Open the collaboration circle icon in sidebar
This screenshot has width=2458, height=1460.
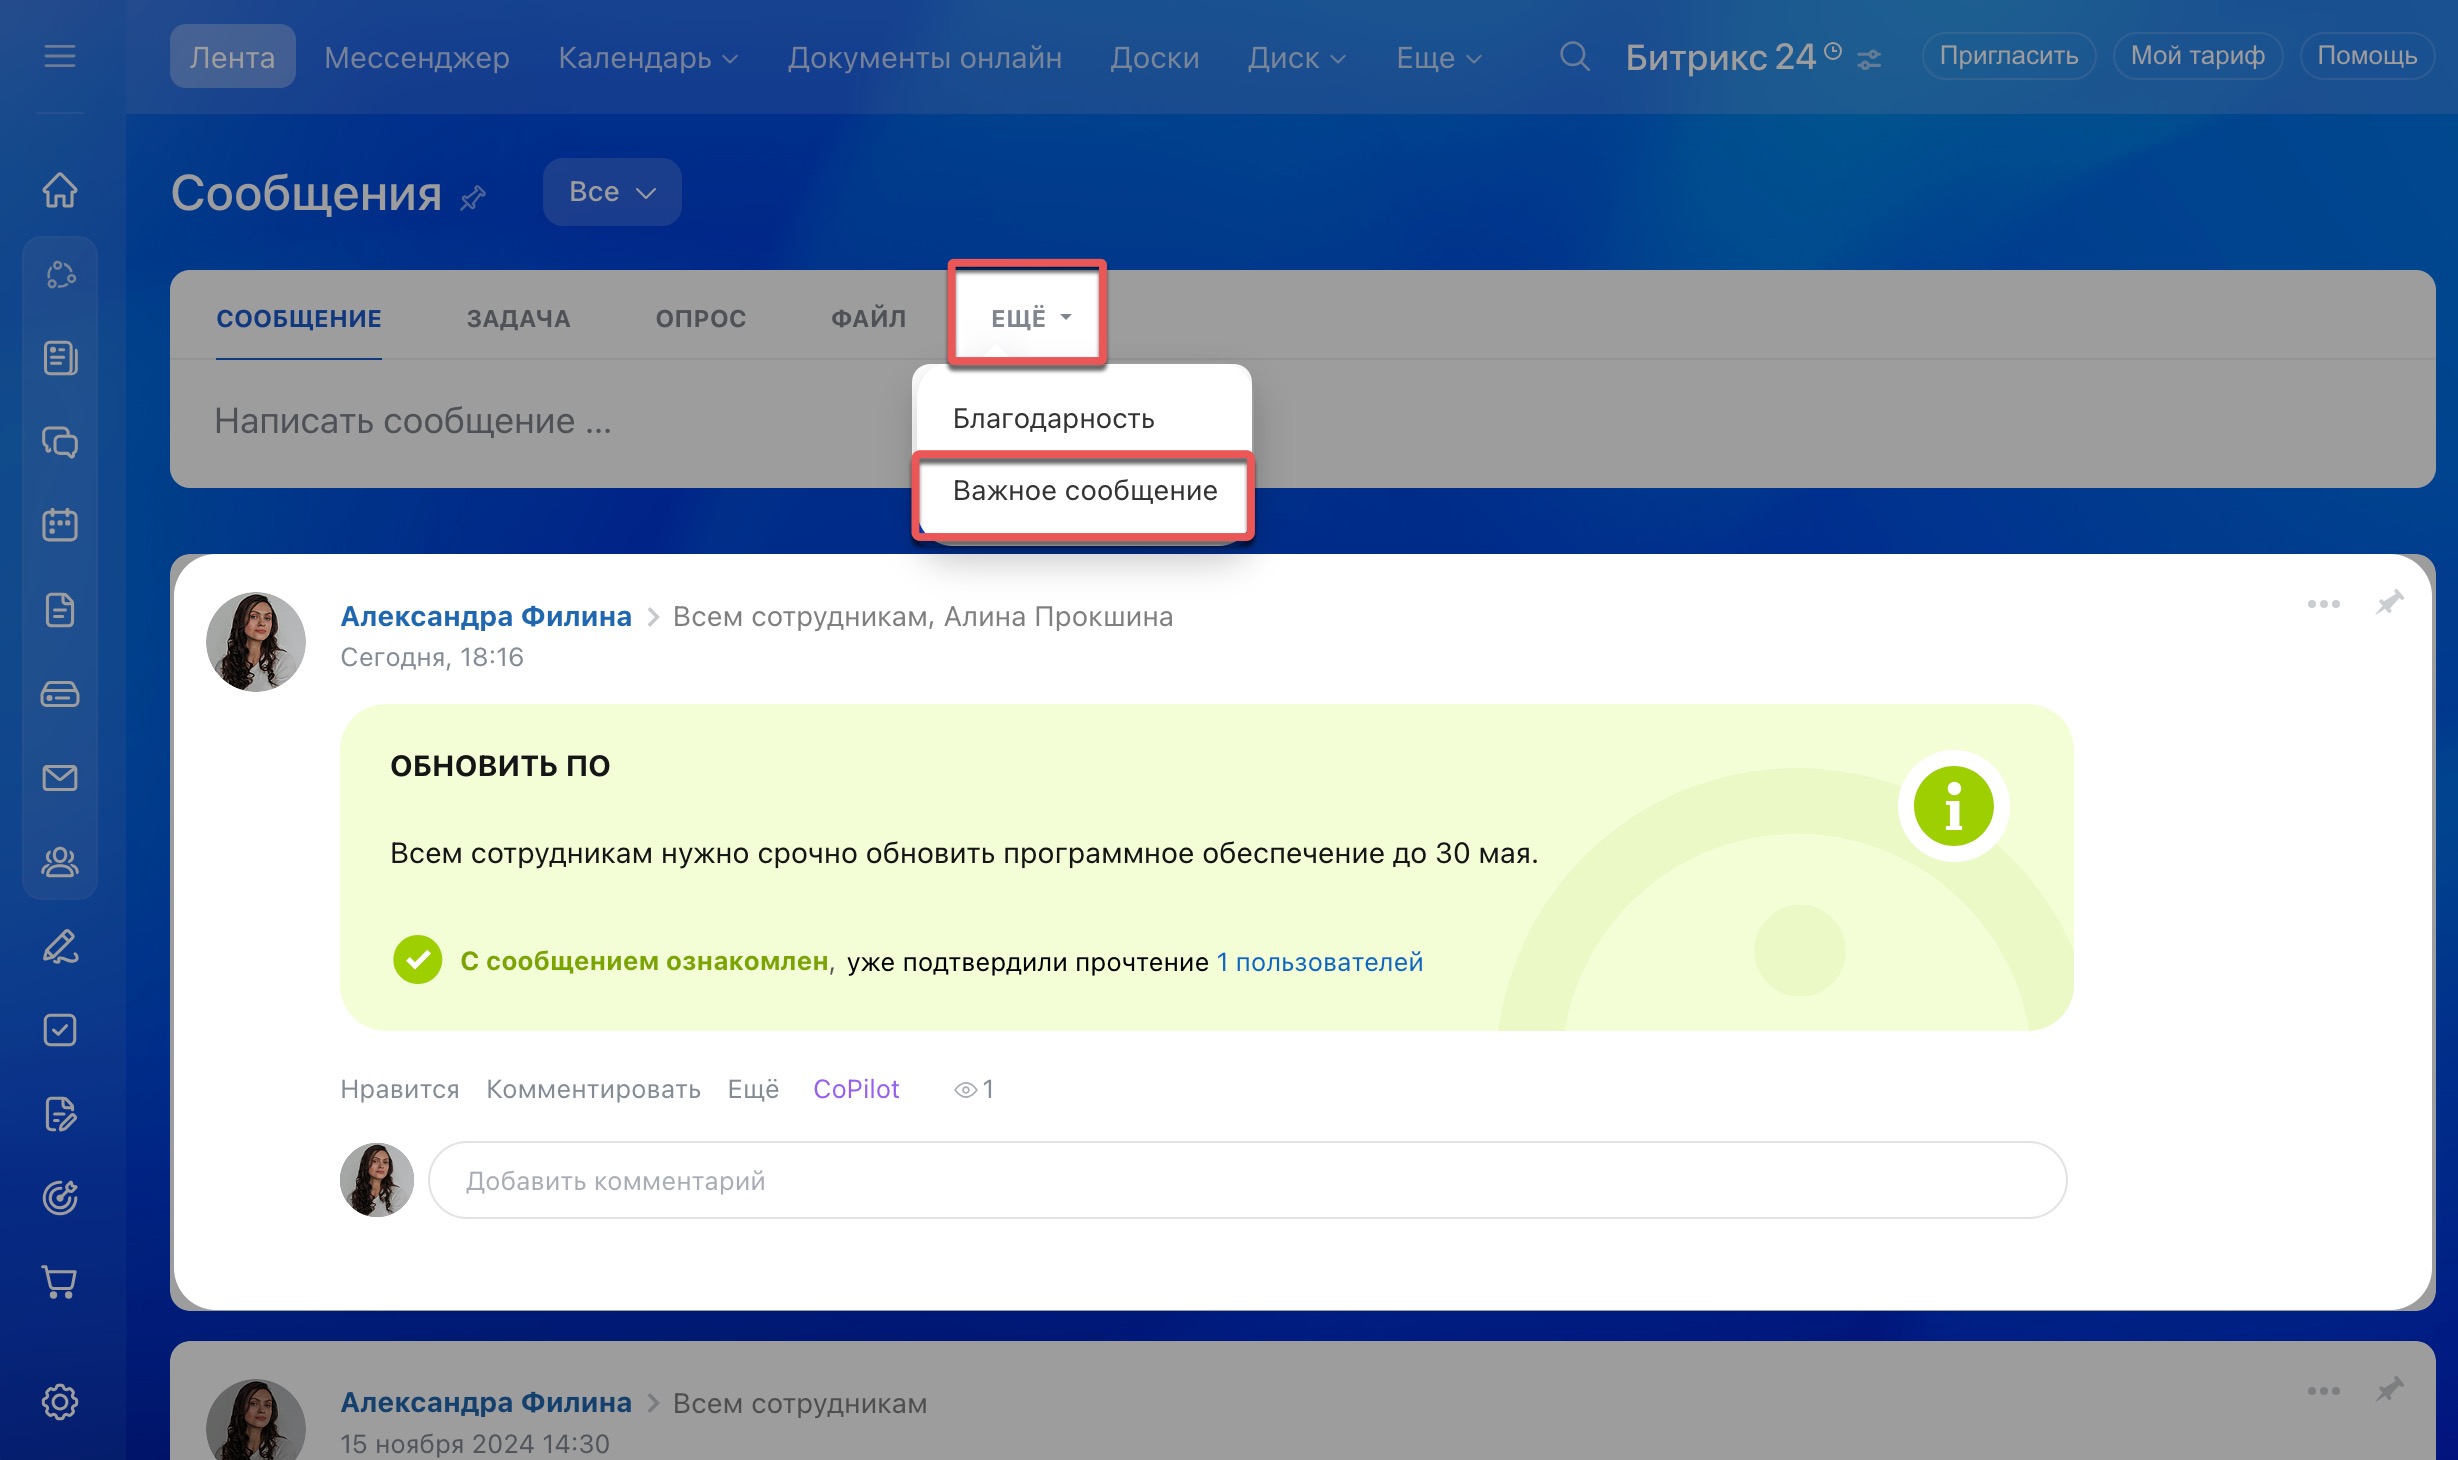[x=60, y=274]
